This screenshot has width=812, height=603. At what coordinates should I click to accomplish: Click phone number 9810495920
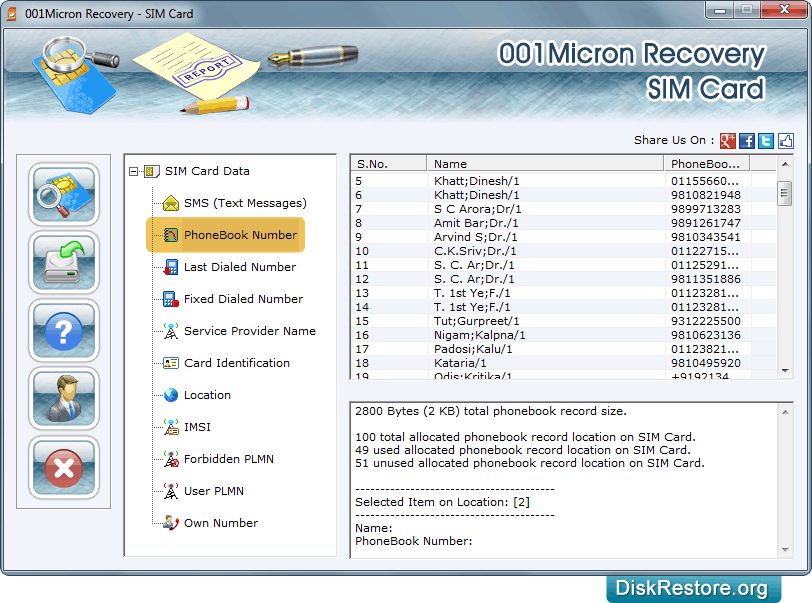pos(706,363)
